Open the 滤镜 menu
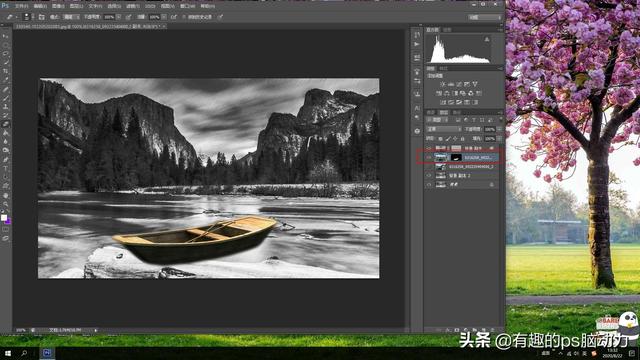Viewport: 640px width, 360px height. click(x=132, y=6)
